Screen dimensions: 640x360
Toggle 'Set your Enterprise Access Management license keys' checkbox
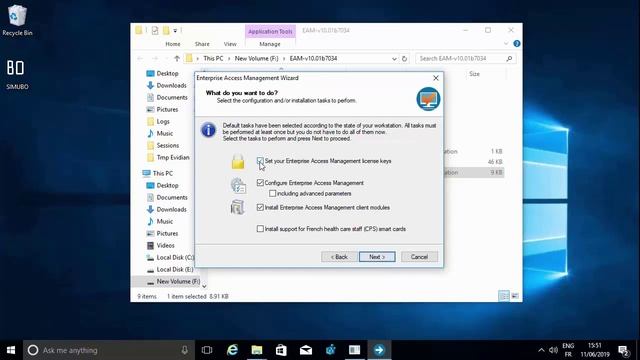pyautogui.click(x=260, y=161)
